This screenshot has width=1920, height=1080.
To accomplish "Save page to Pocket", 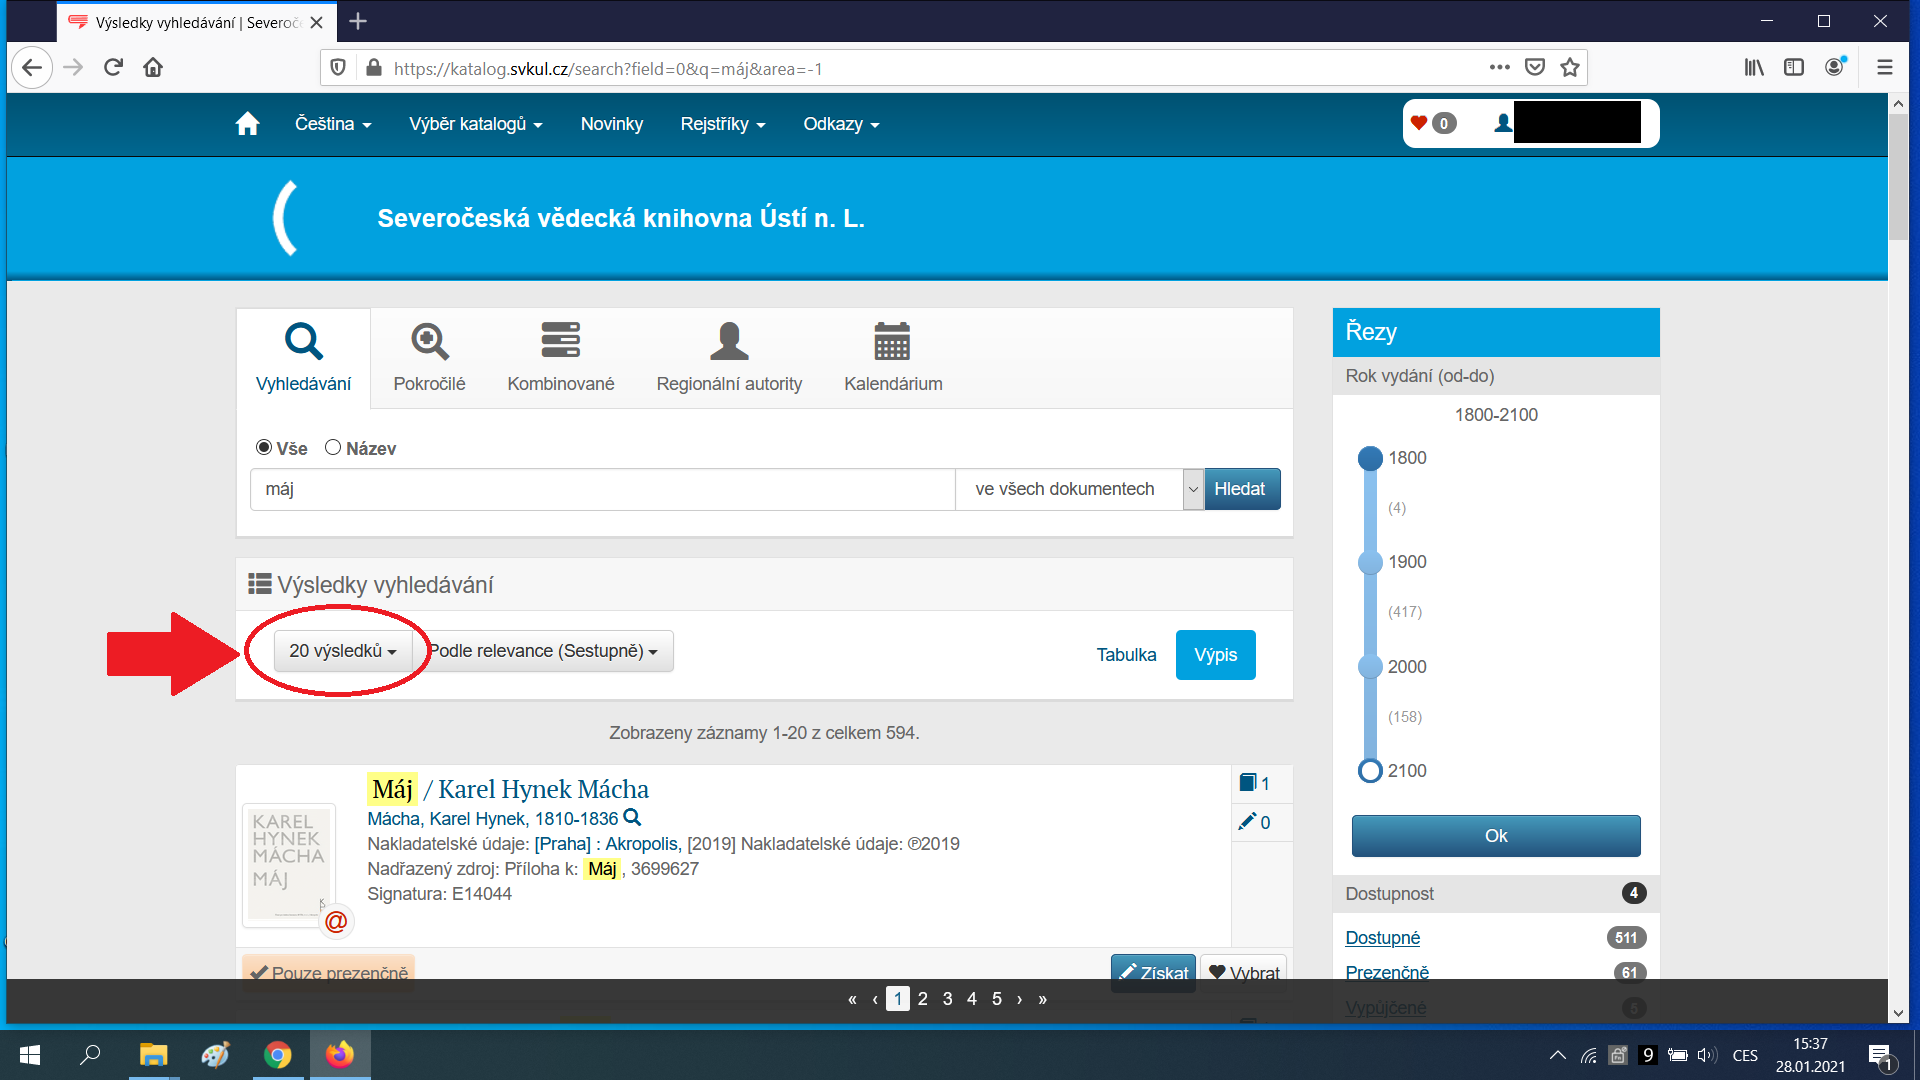I will 1535,68.
